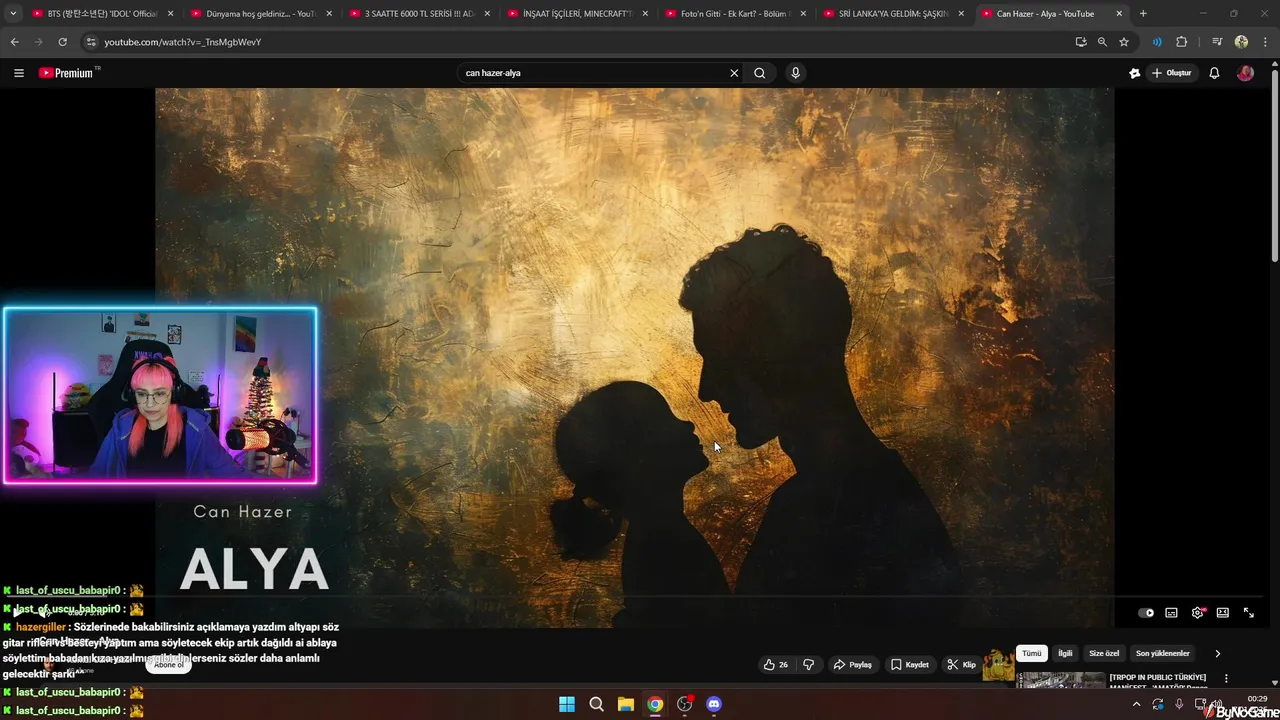Open the Chrome extensions puzzle menu
This screenshot has height=720, width=1280.
(x=1181, y=42)
